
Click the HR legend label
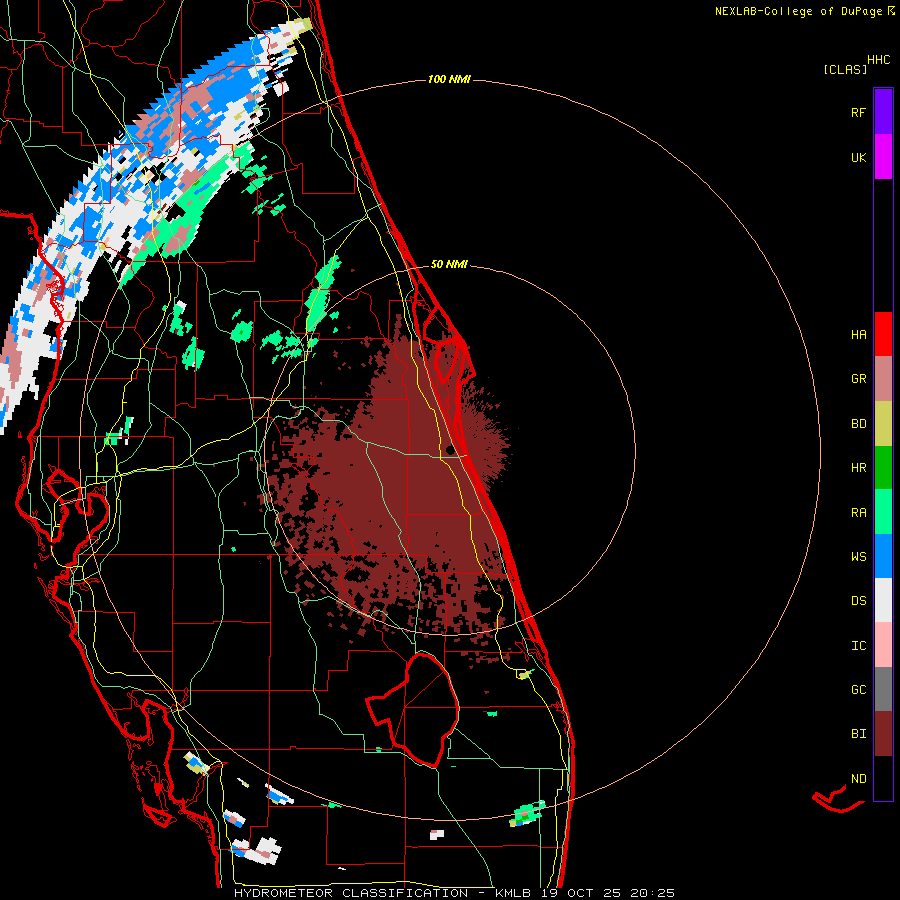point(858,468)
